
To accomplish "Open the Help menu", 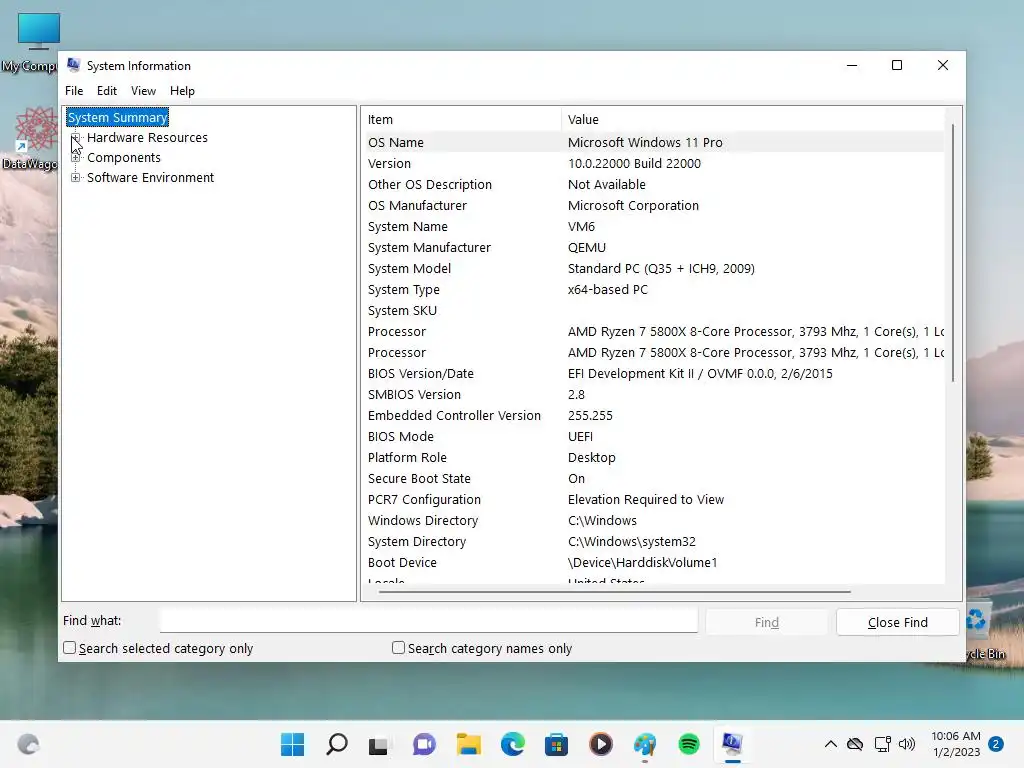I will coord(182,91).
